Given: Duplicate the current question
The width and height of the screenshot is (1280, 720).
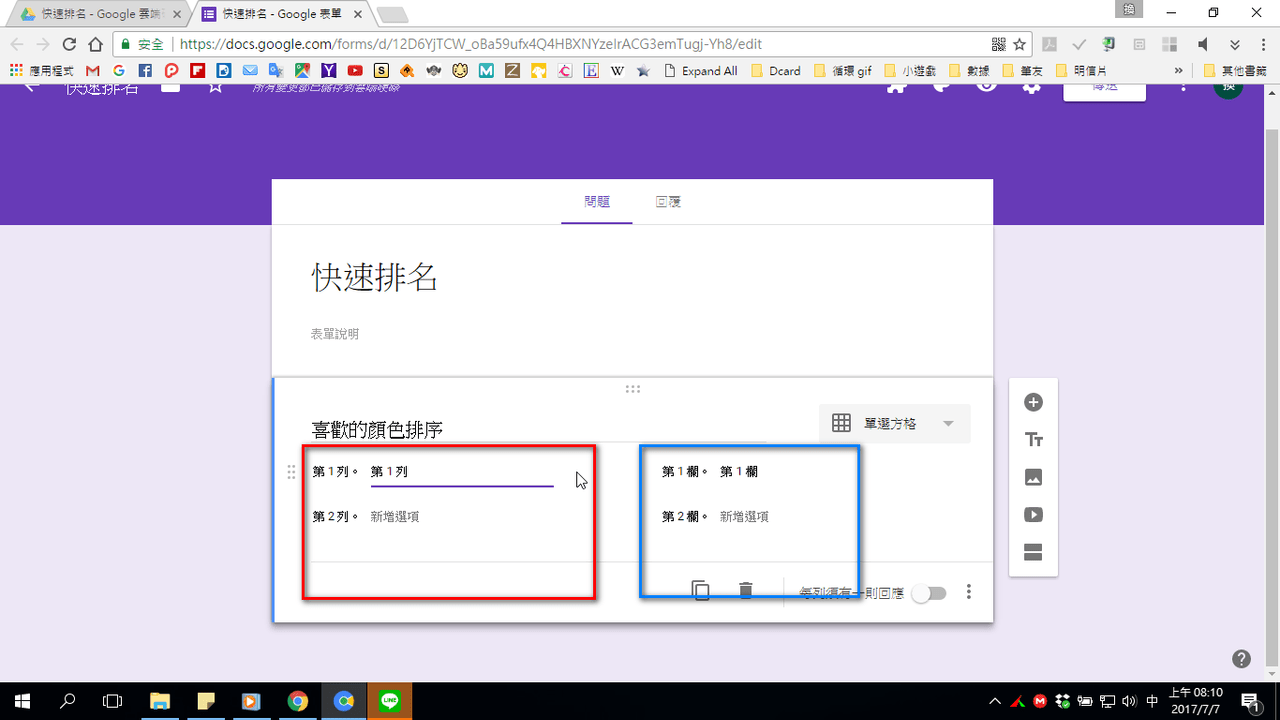Looking at the screenshot, I should pyautogui.click(x=701, y=590).
